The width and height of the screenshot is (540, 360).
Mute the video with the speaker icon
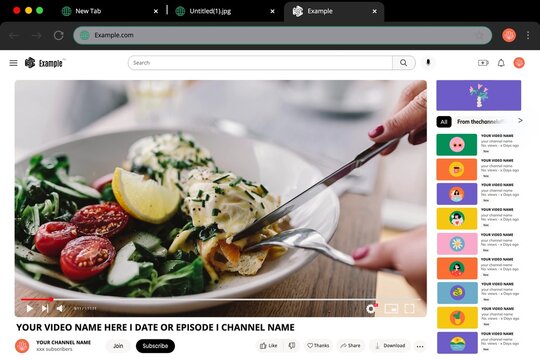point(60,308)
